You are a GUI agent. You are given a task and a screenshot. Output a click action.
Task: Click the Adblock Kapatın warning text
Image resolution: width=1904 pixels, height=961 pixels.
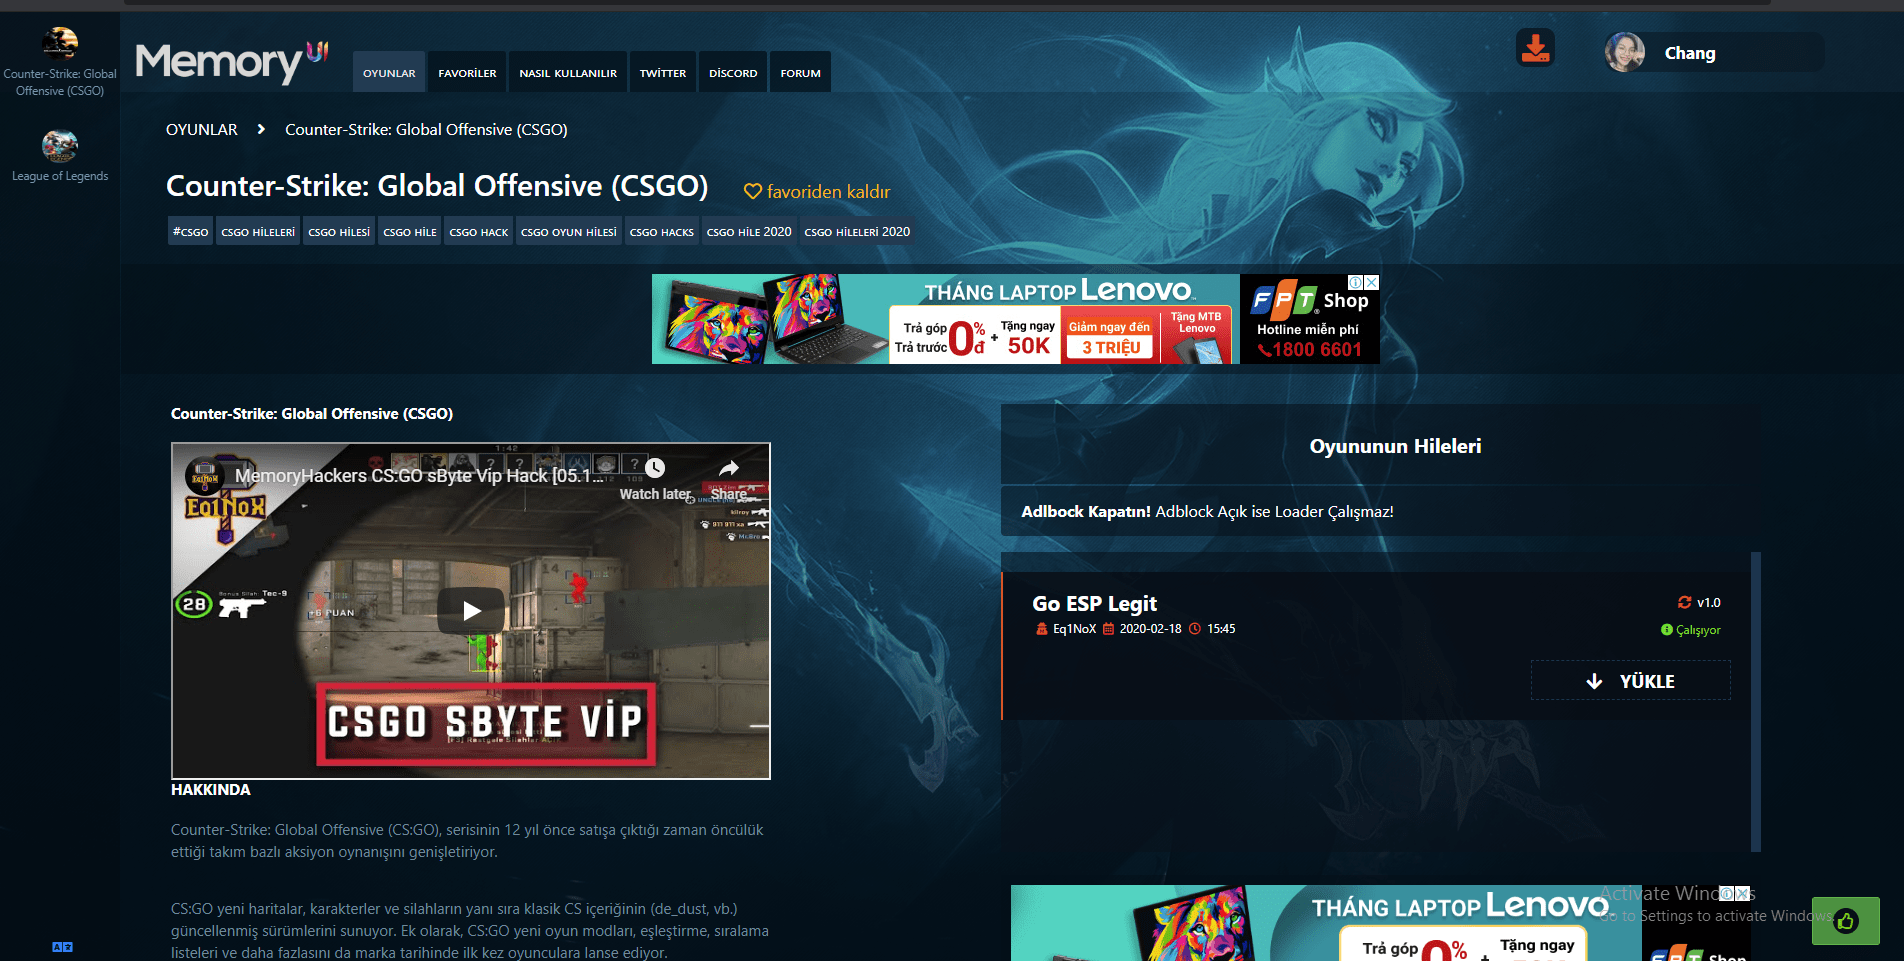1207,512
